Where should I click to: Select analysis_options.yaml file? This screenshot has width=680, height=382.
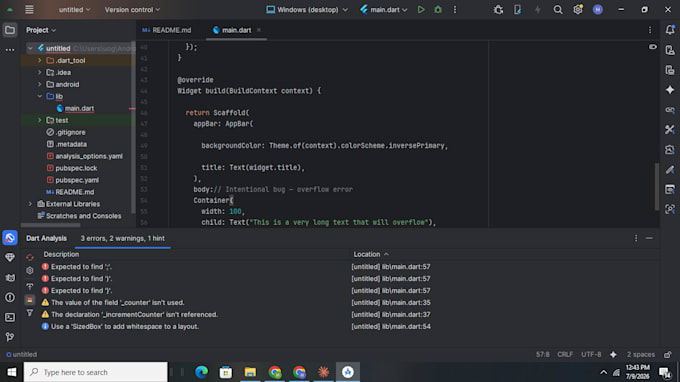pyautogui.click(x=88, y=156)
